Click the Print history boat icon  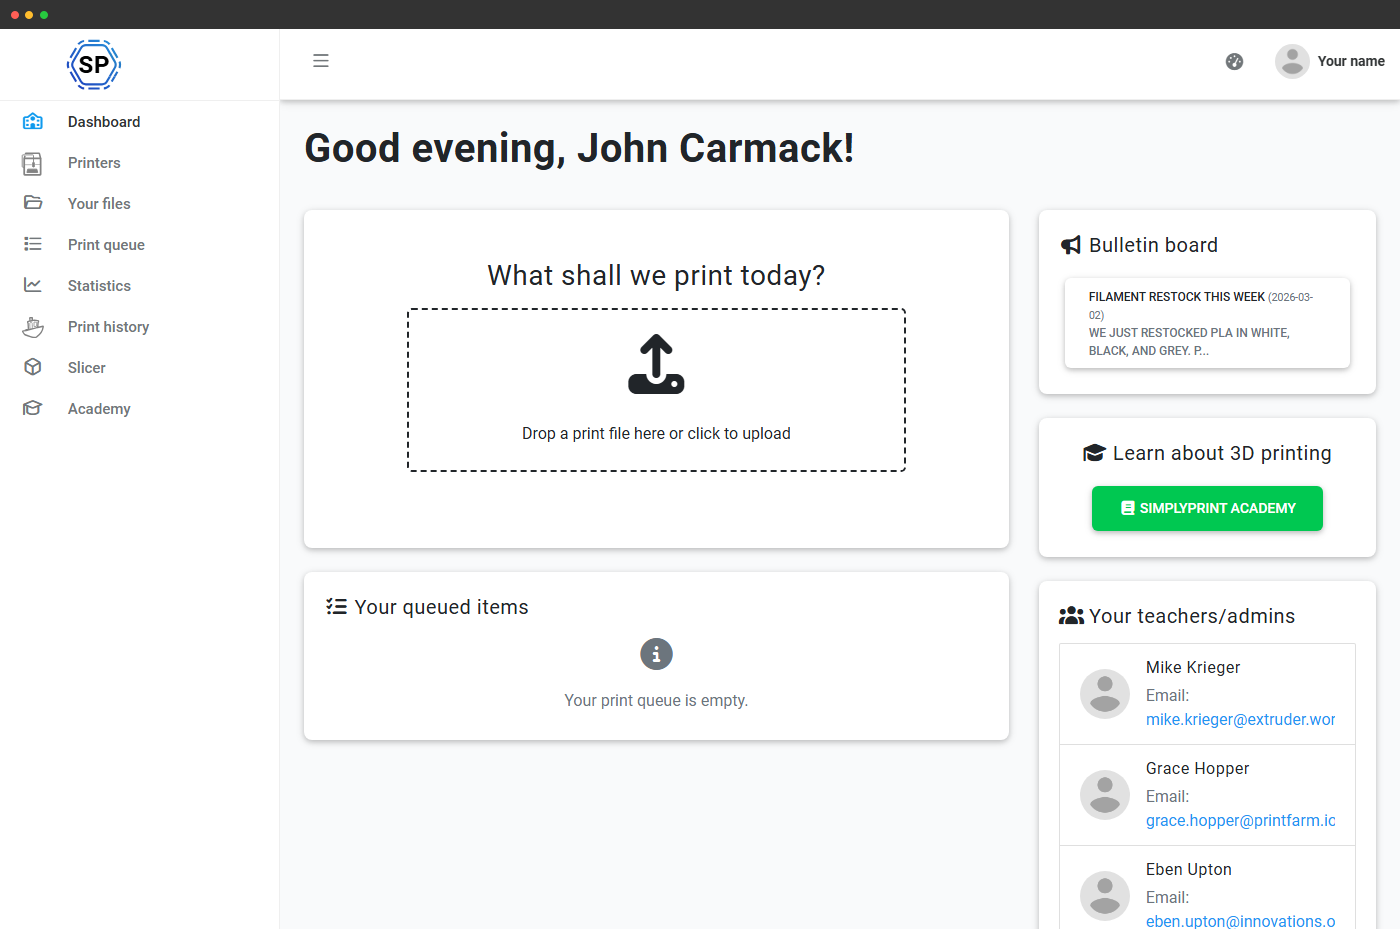(33, 327)
